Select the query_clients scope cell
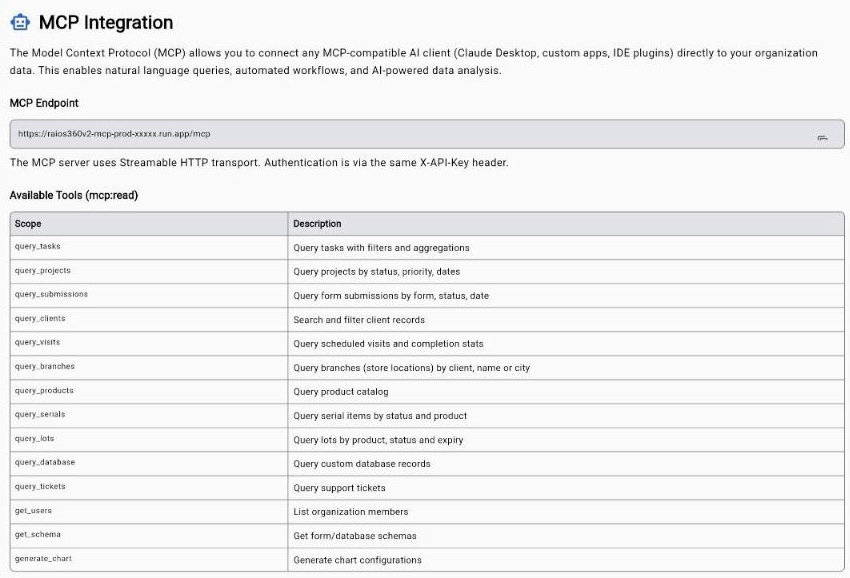 click(149, 319)
